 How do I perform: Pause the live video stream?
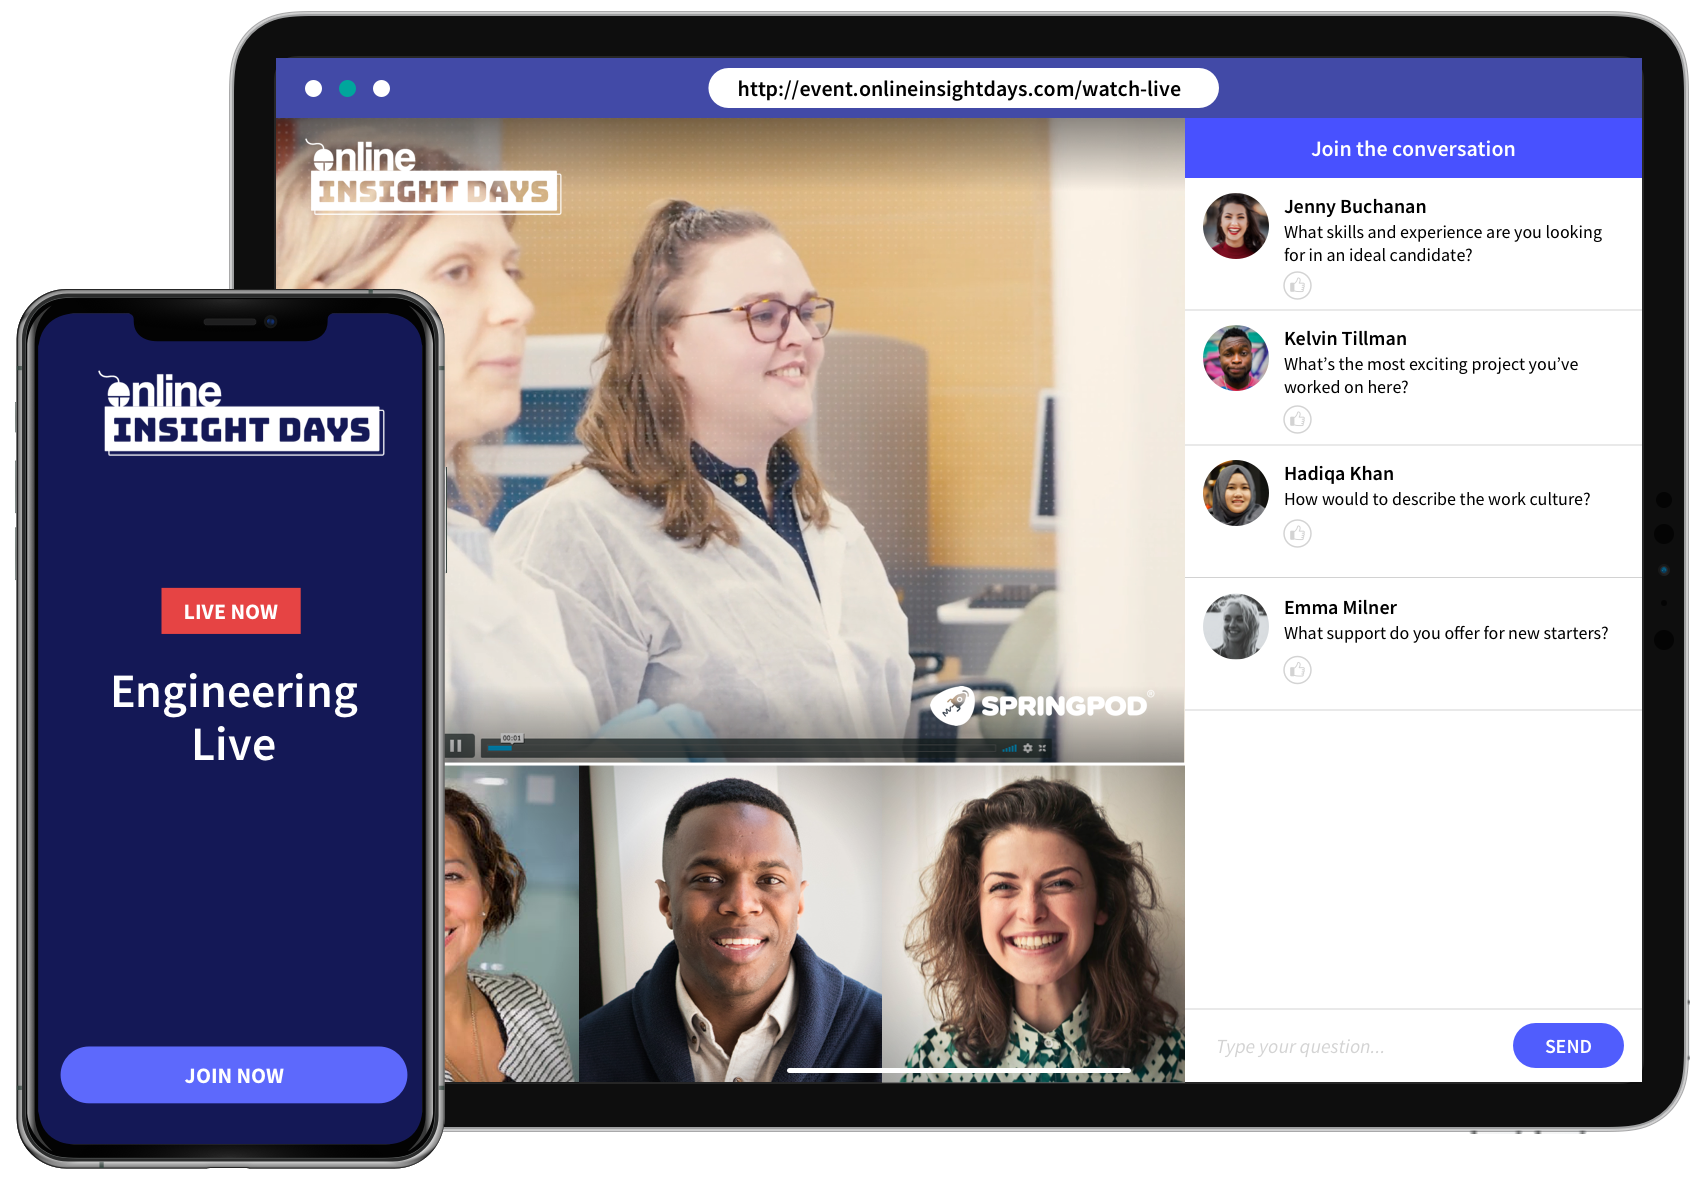click(x=457, y=746)
